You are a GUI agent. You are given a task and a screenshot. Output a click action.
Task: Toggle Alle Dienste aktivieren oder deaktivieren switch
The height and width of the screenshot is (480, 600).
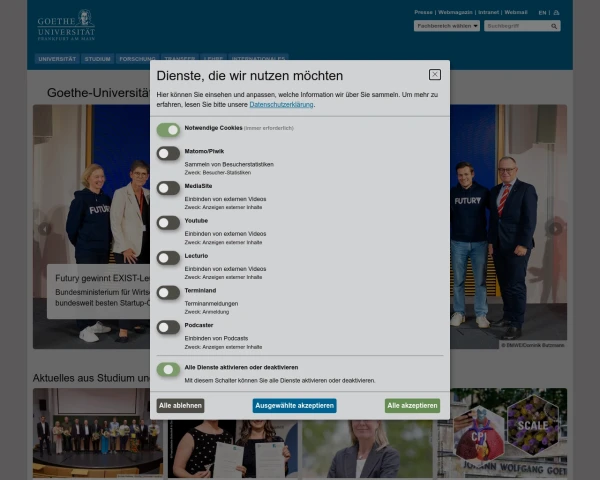pos(168,369)
